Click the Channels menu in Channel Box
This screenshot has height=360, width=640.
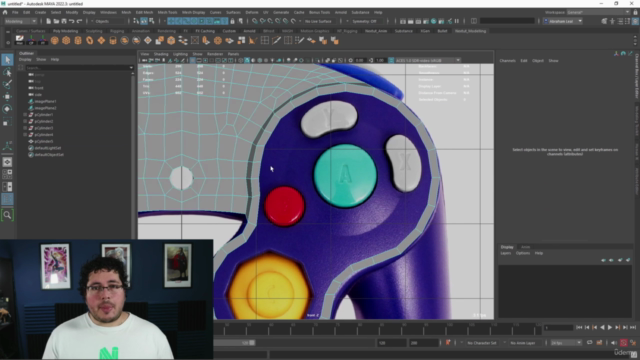[x=507, y=60]
